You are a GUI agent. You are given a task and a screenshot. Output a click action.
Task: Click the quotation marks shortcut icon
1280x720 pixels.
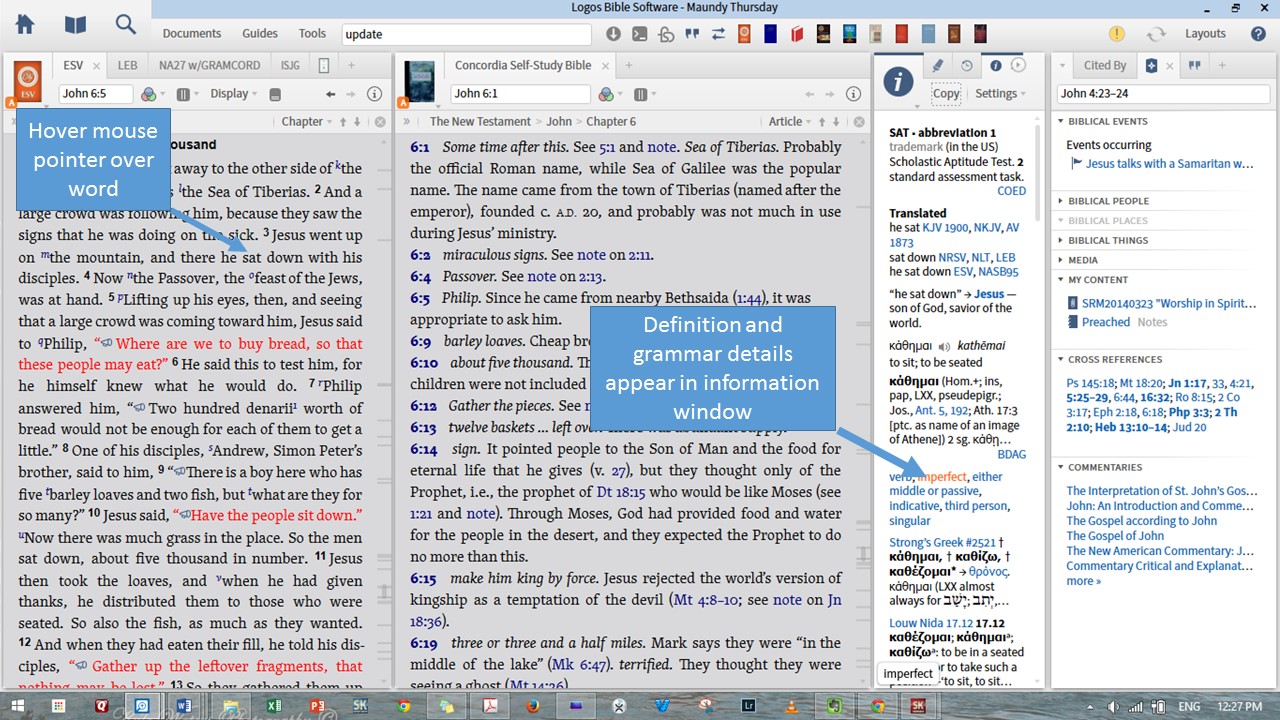pyautogui.click(x=692, y=33)
